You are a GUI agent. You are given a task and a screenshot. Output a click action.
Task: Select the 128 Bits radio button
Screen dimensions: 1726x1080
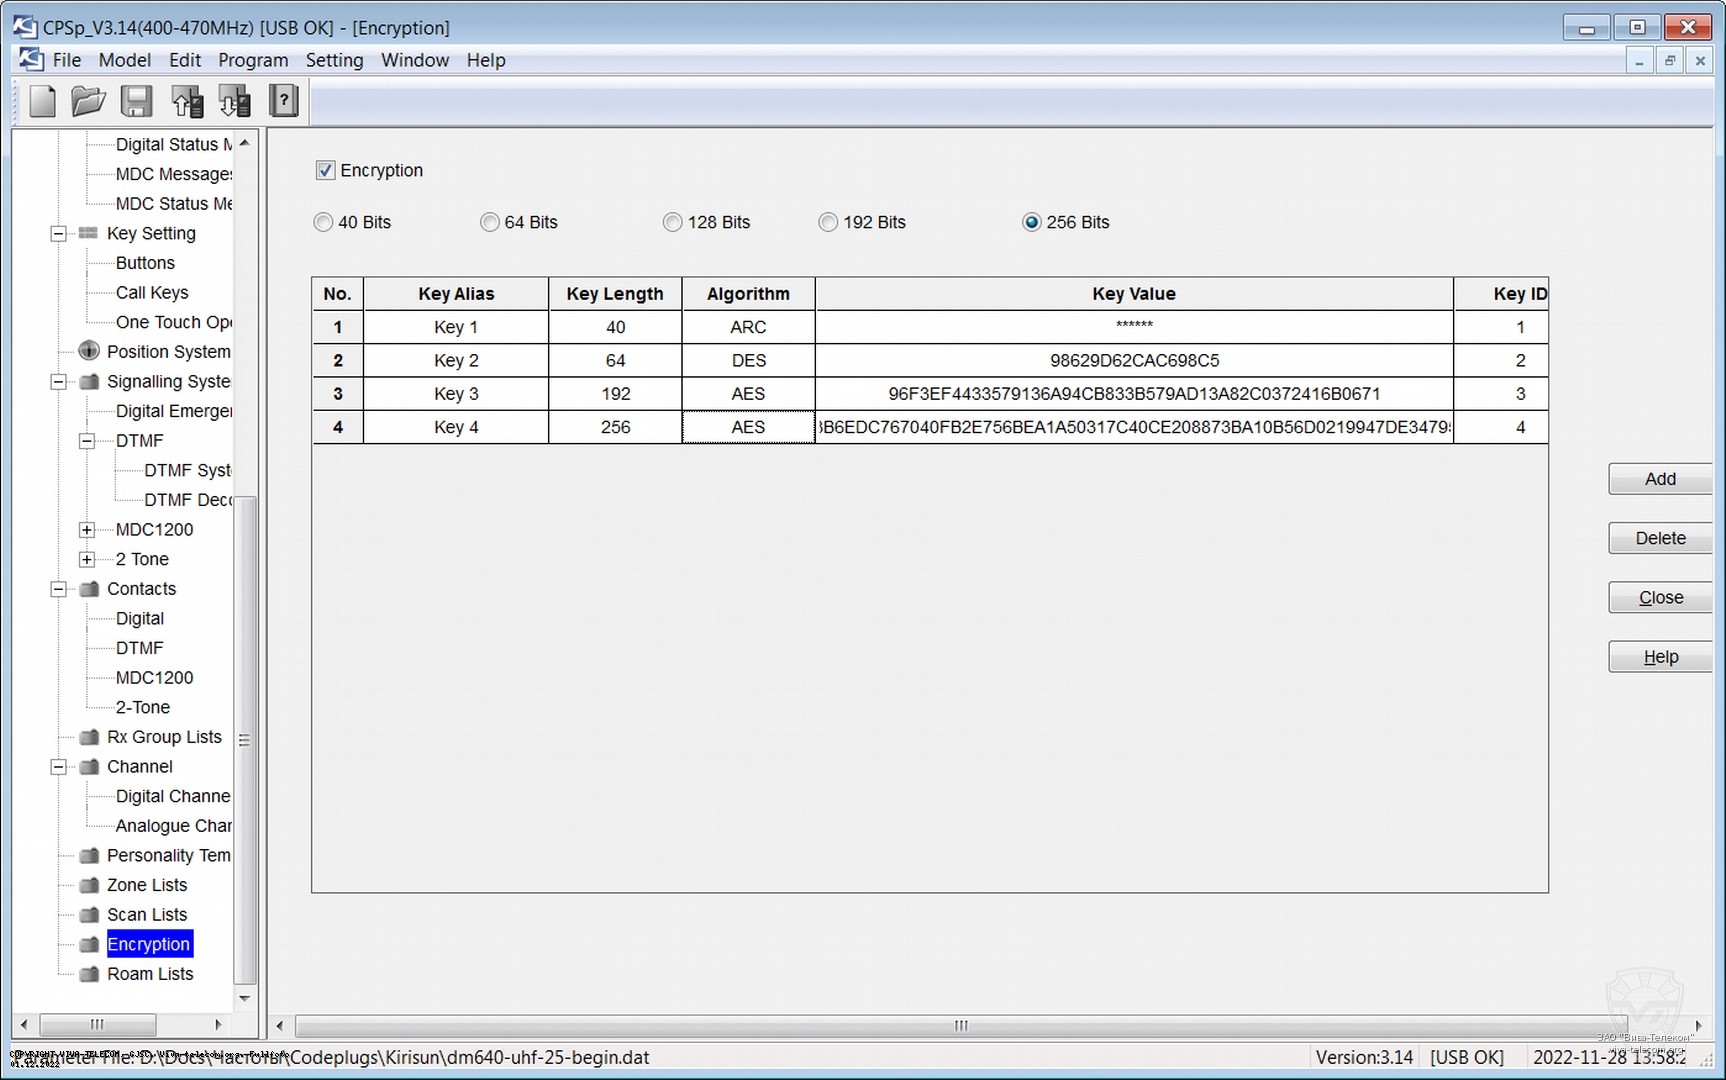pyautogui.click(x=672, y=222)
